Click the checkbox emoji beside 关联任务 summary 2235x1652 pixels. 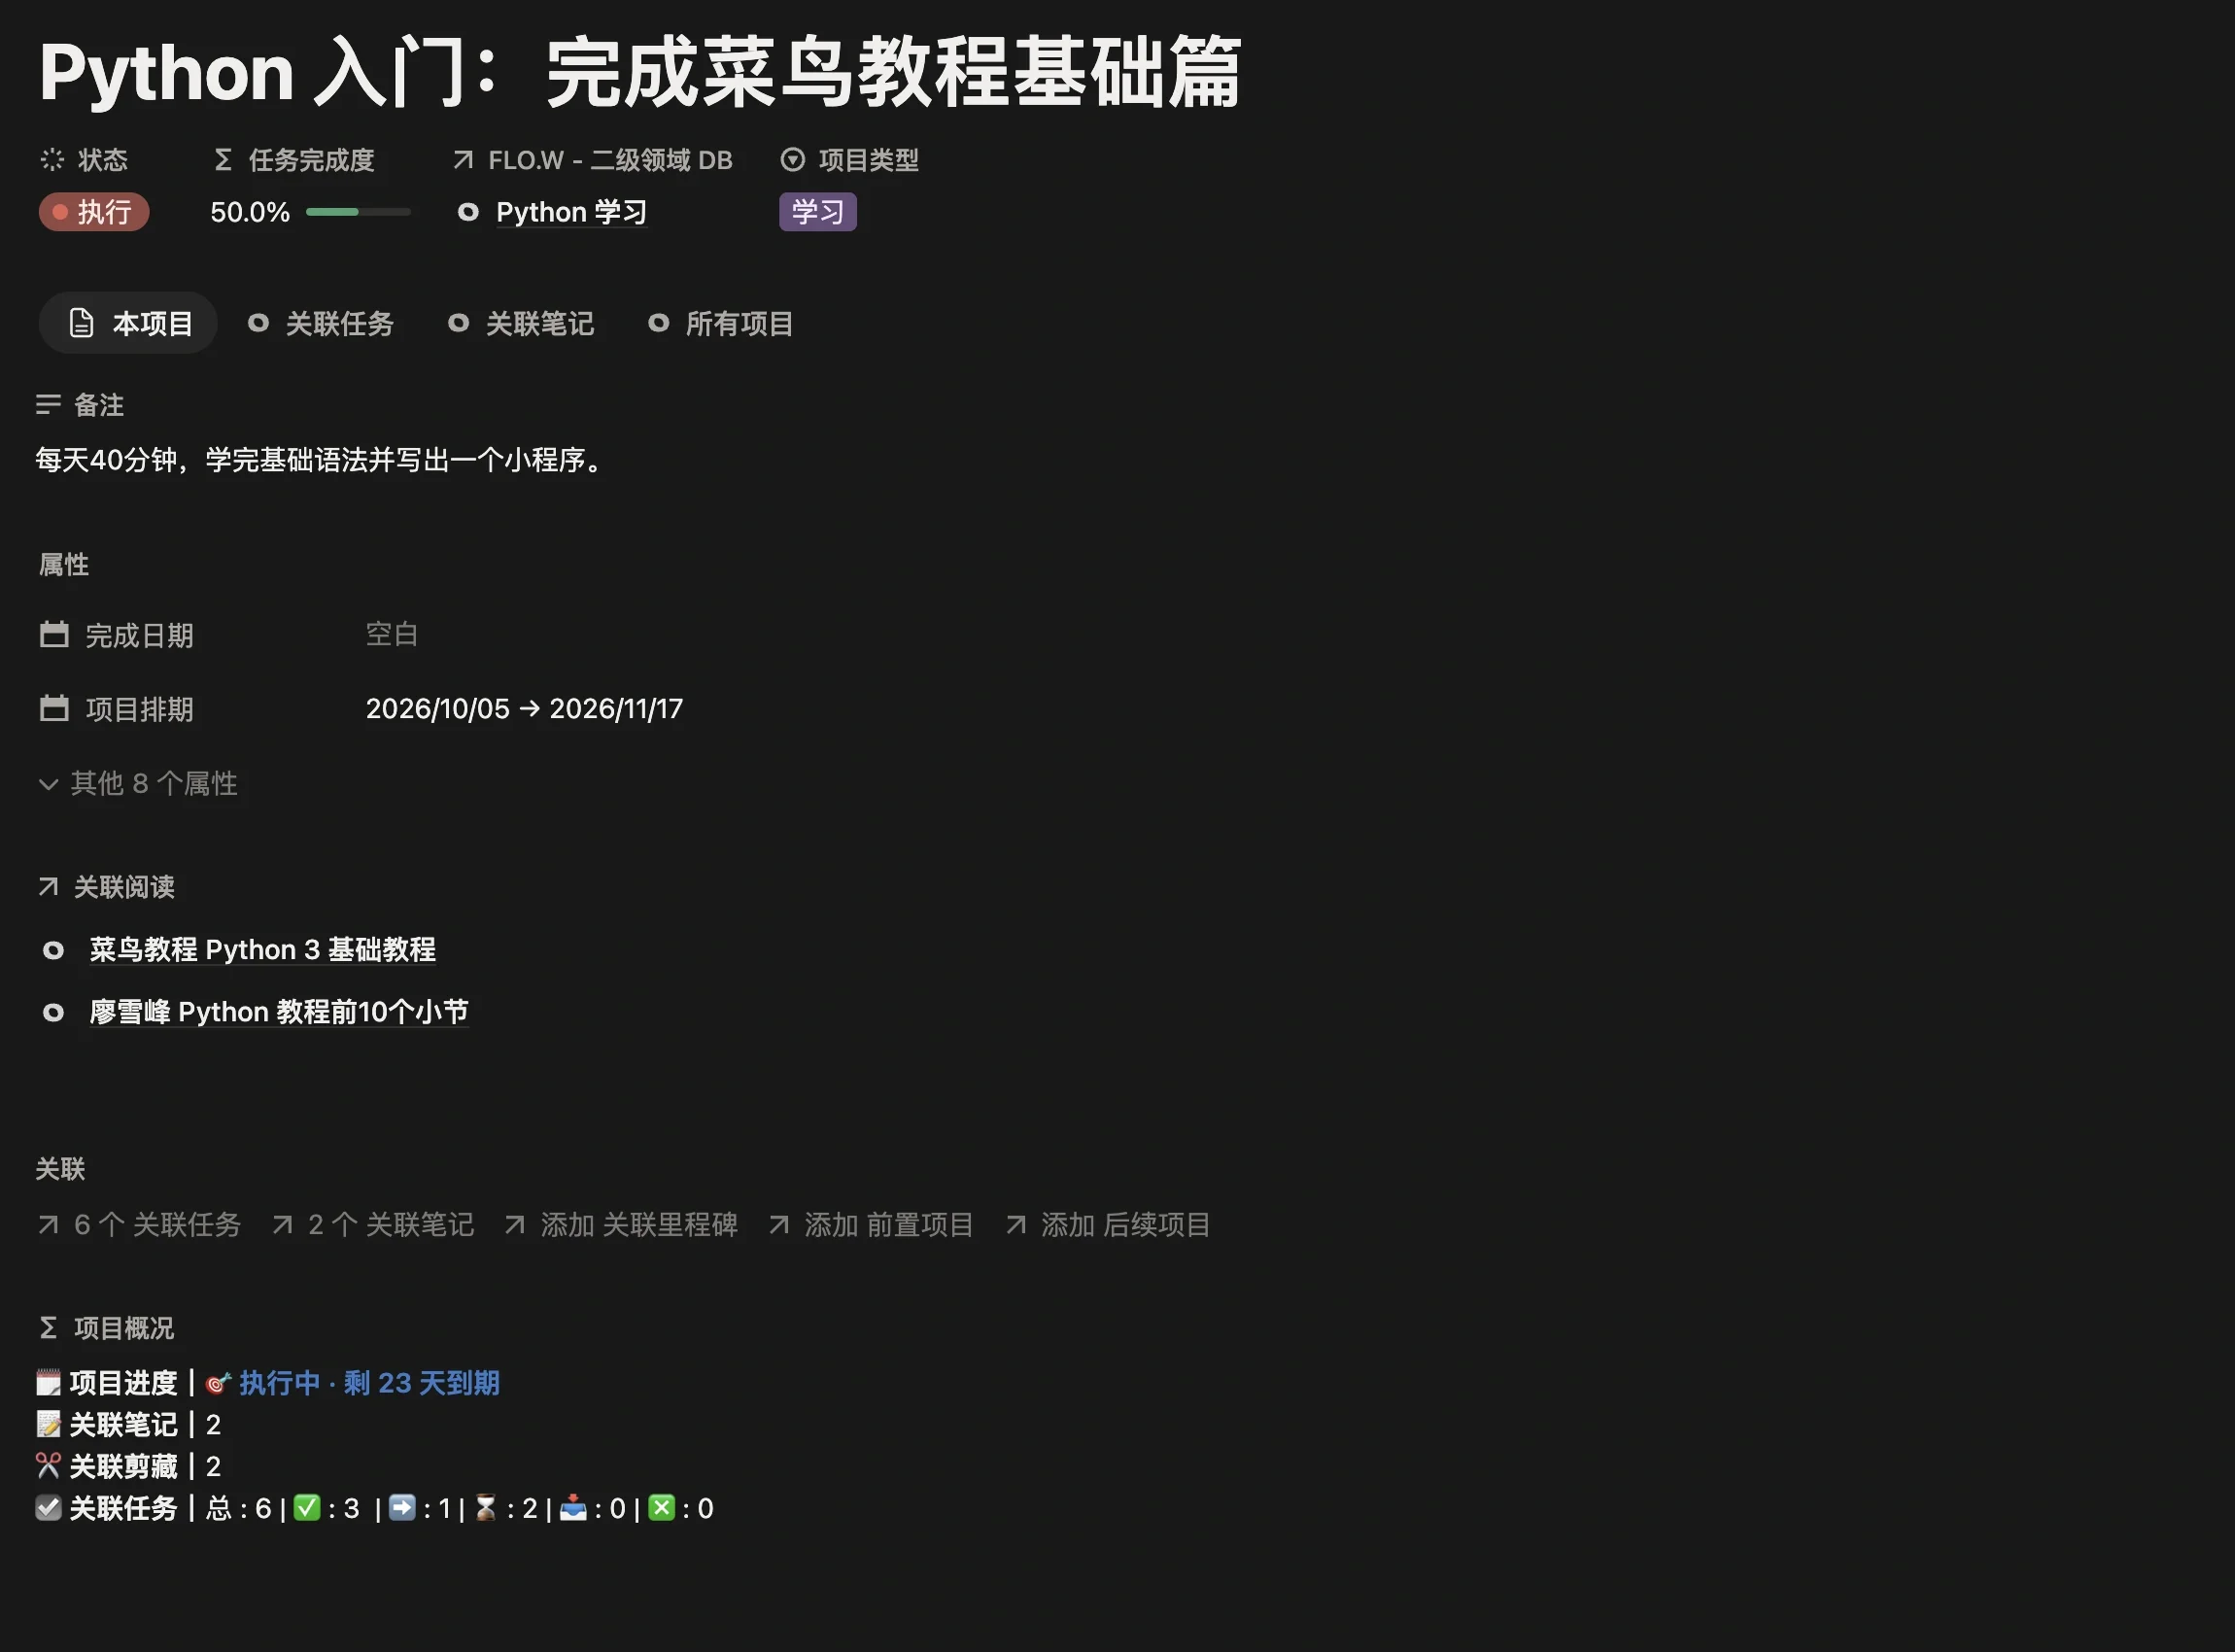point(48,1508)
